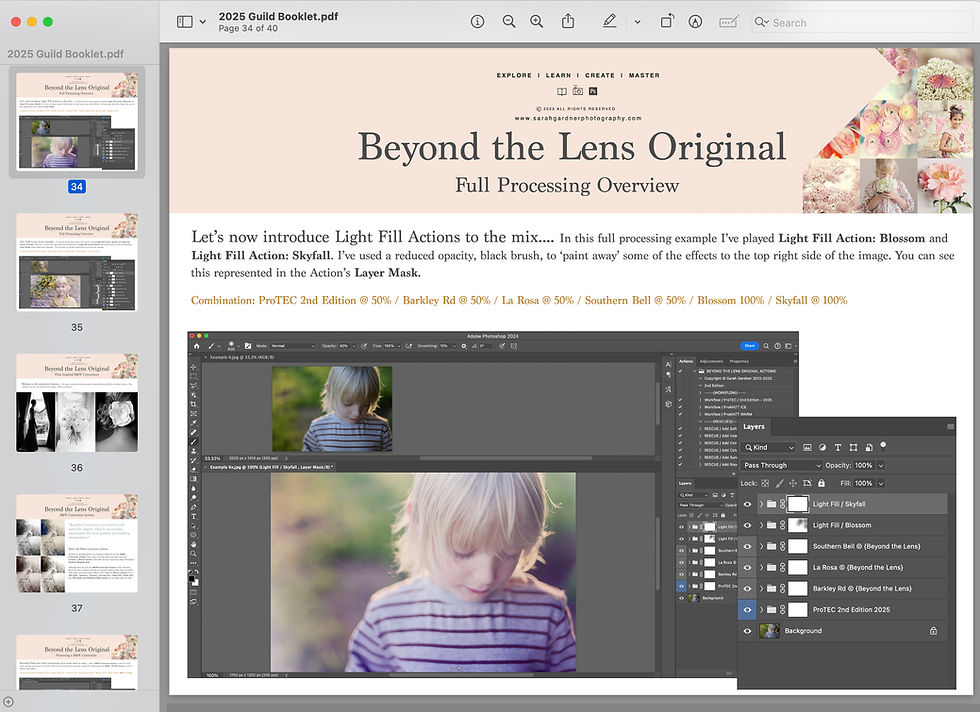This screenshot has height=712, width=980.
Task: Open the Kind filter dropdown in large Layers panel
Action: (769, 448)
